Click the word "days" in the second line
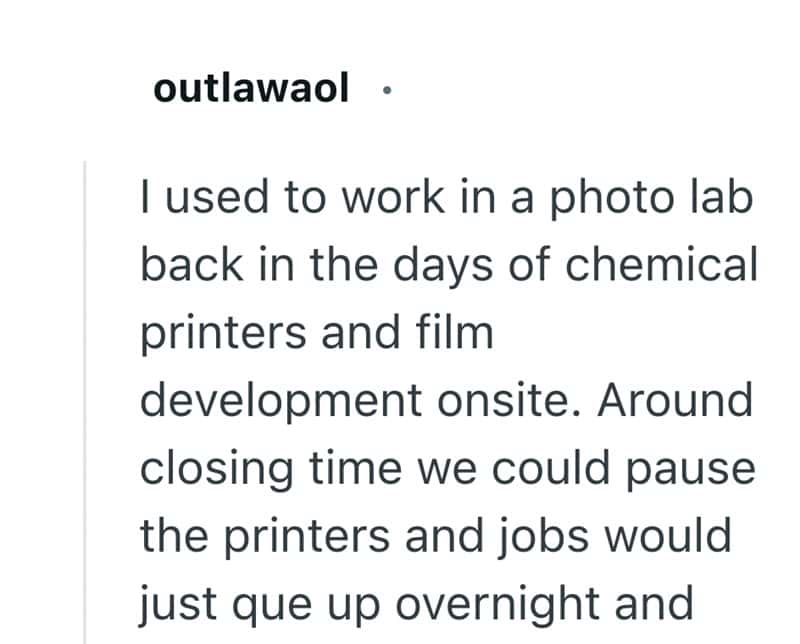 point(443,266)
